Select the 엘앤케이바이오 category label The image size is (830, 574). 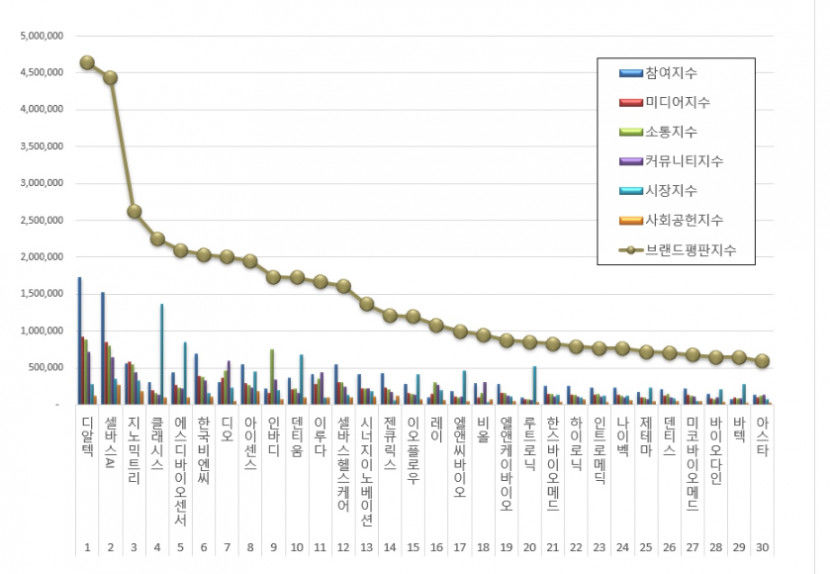pyautogui.click(x=507, y=464)
